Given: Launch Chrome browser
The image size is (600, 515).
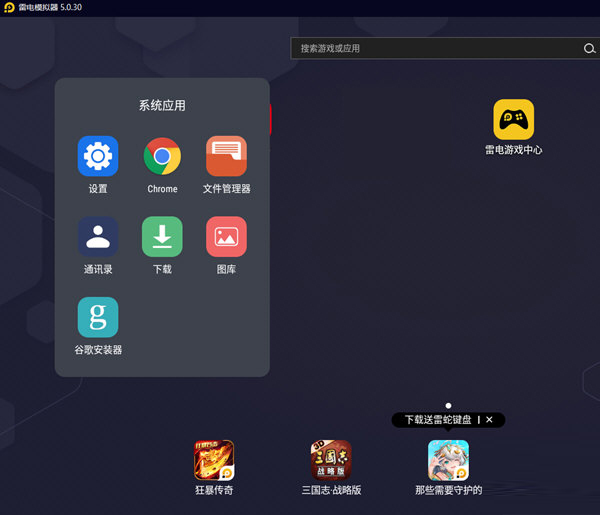Looking at the screenshot, I should point(162,156).
